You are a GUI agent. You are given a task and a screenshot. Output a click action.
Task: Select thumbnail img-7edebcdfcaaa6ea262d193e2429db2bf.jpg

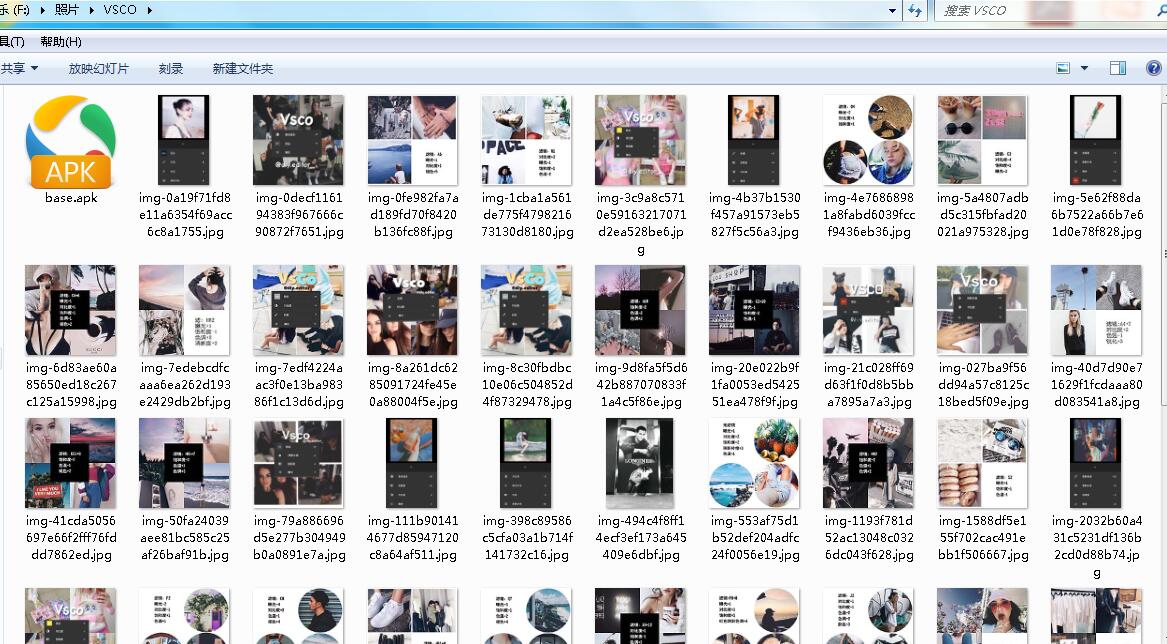pyautogui.click(x=185, y=310)
